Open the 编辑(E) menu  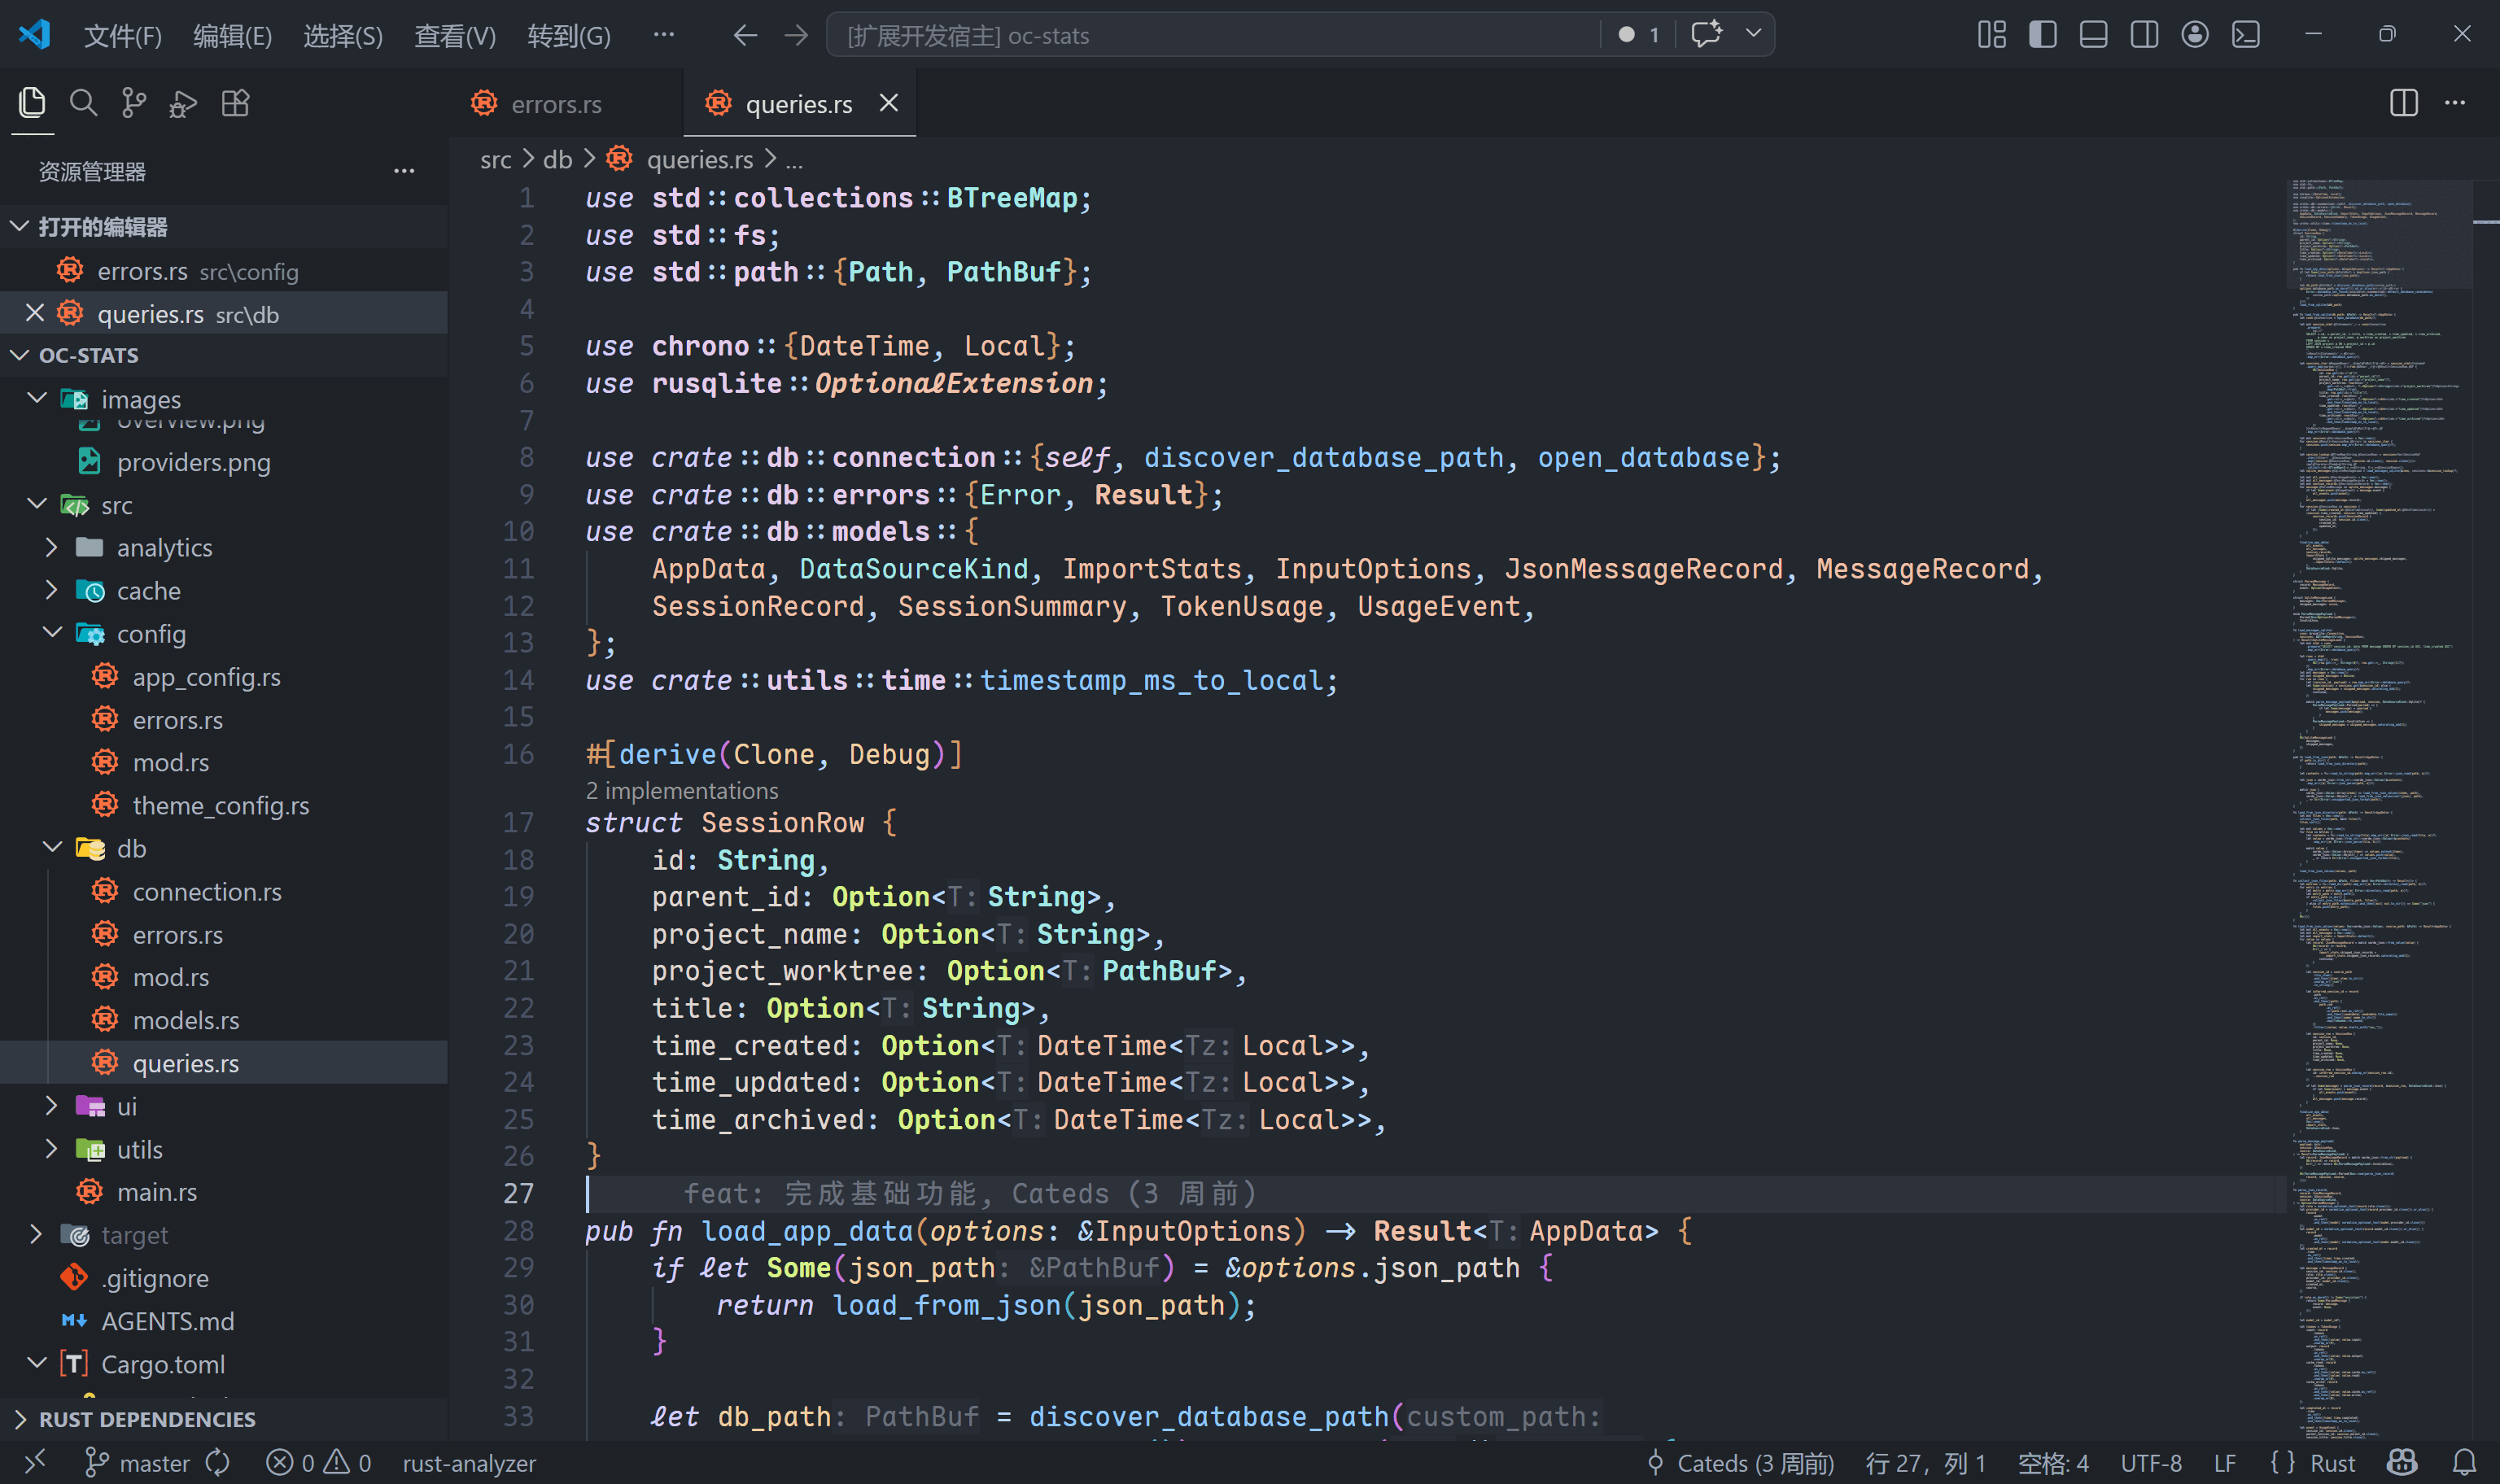tap(232, 36)
